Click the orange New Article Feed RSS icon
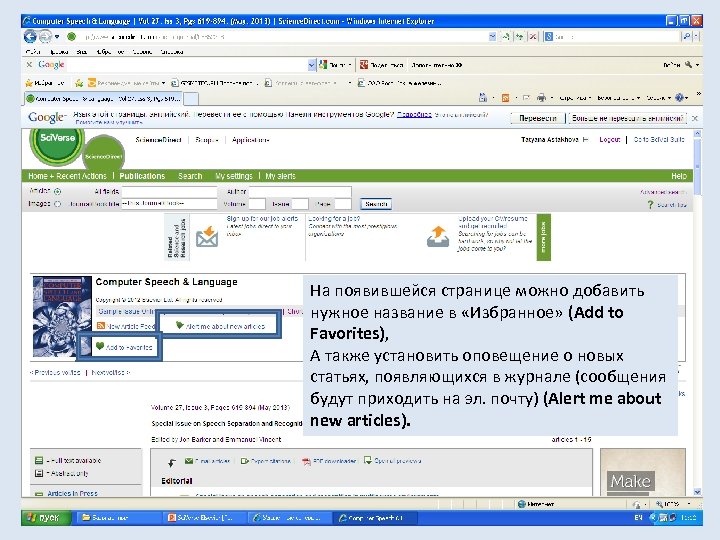The image size is (720, 540). coord(101,326)
